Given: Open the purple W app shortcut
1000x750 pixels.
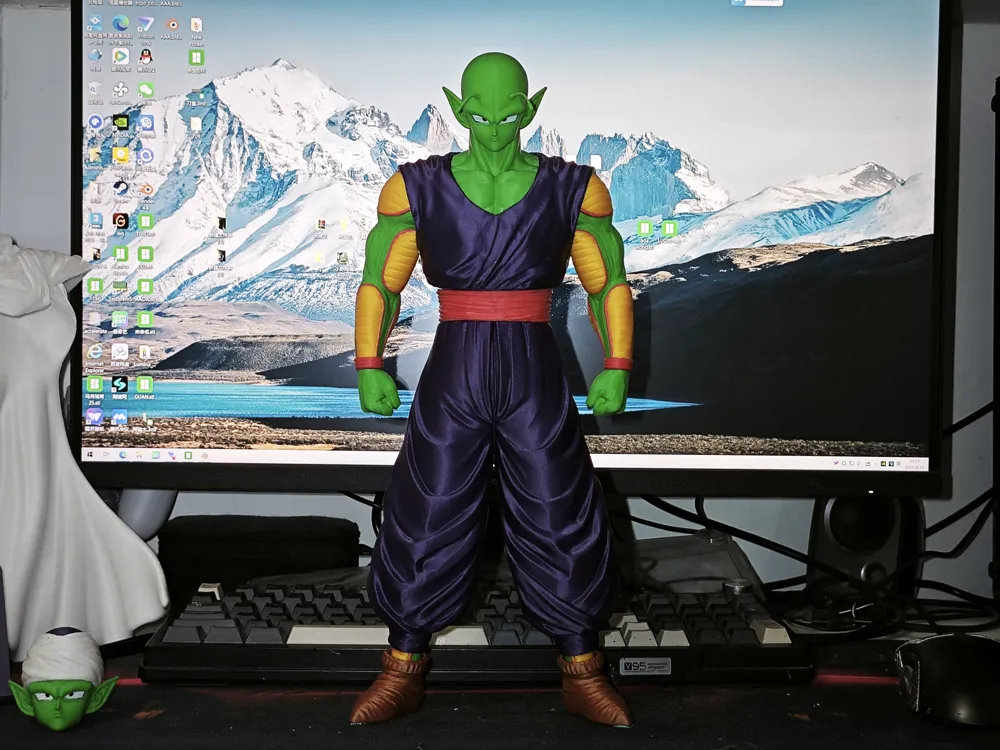Looking at the screenshot, I should click(x=94, y=417).
